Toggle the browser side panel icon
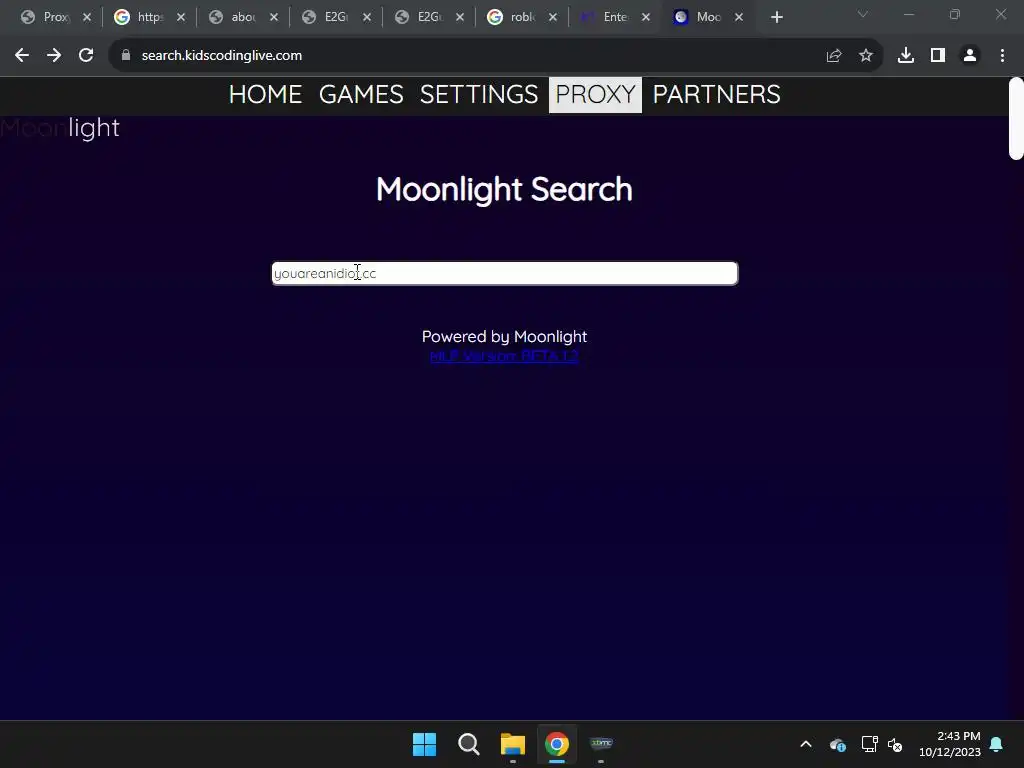1024x768 pixels. coord(938,56)
